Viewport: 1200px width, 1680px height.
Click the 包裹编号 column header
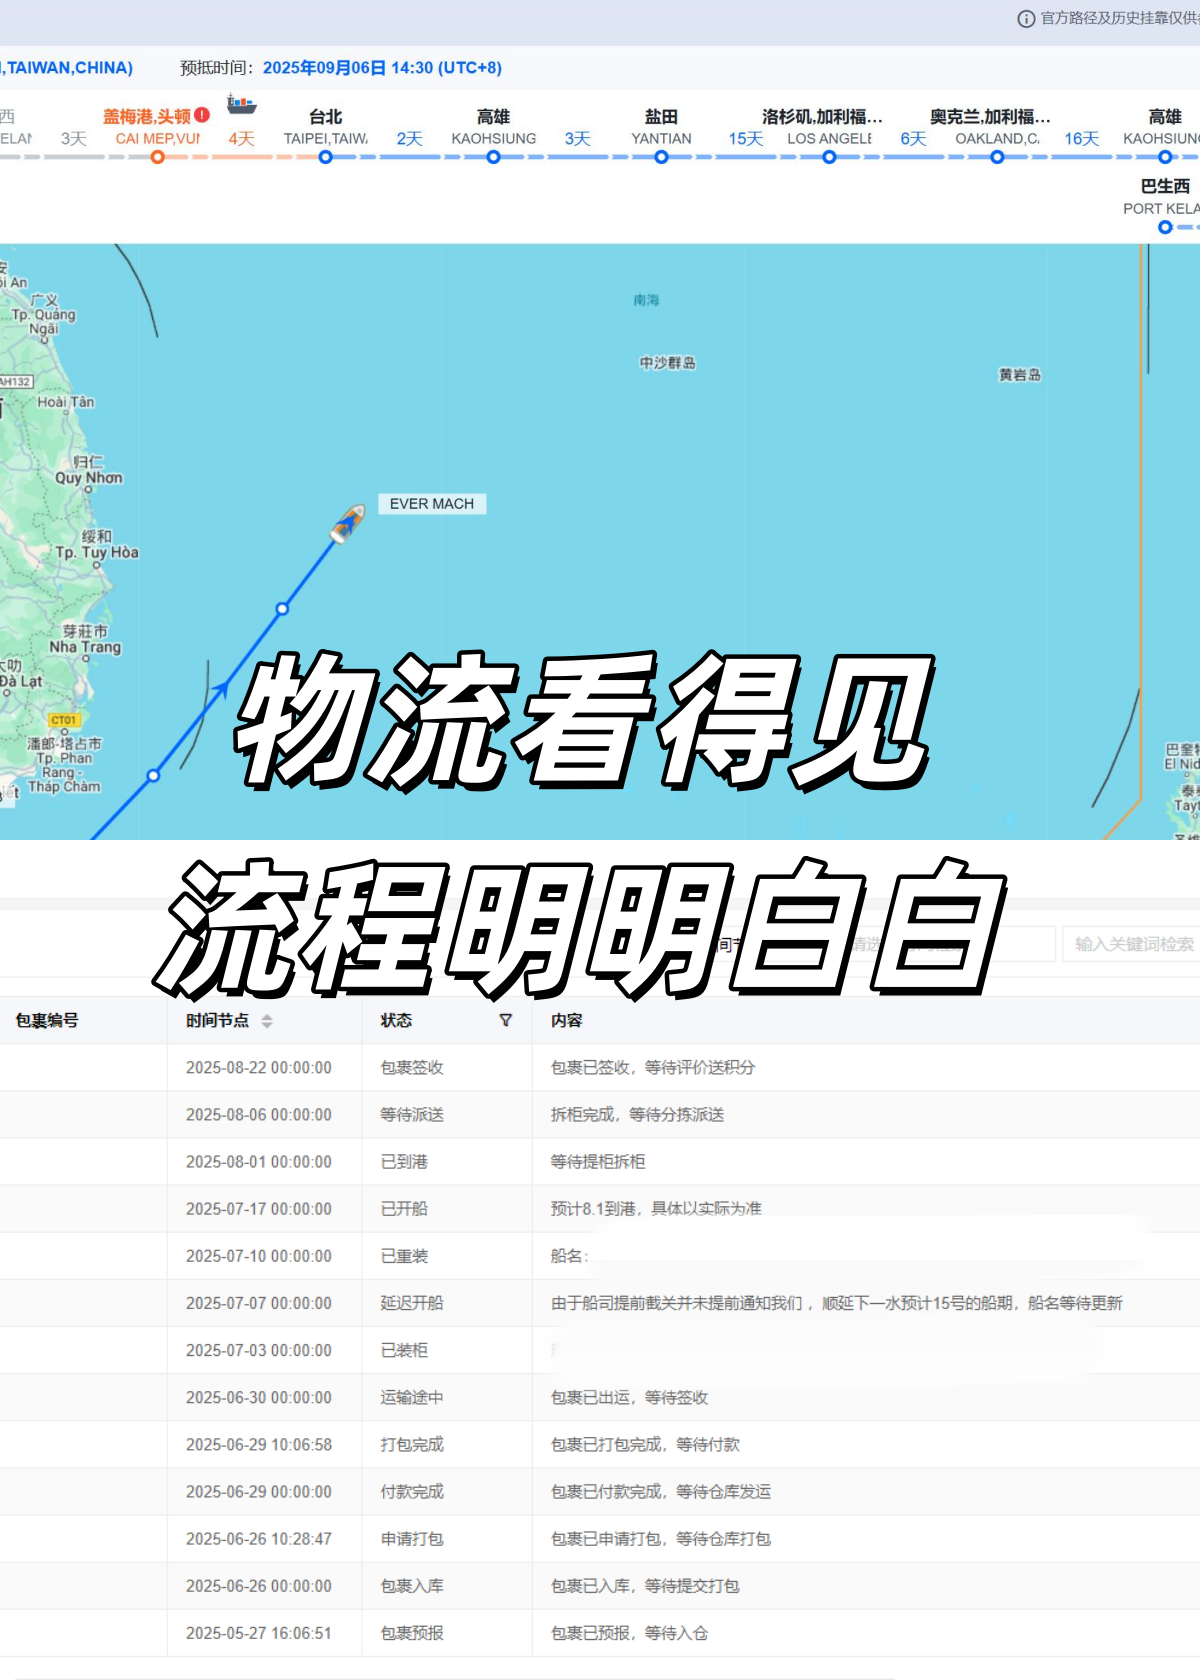(47, 1020)
